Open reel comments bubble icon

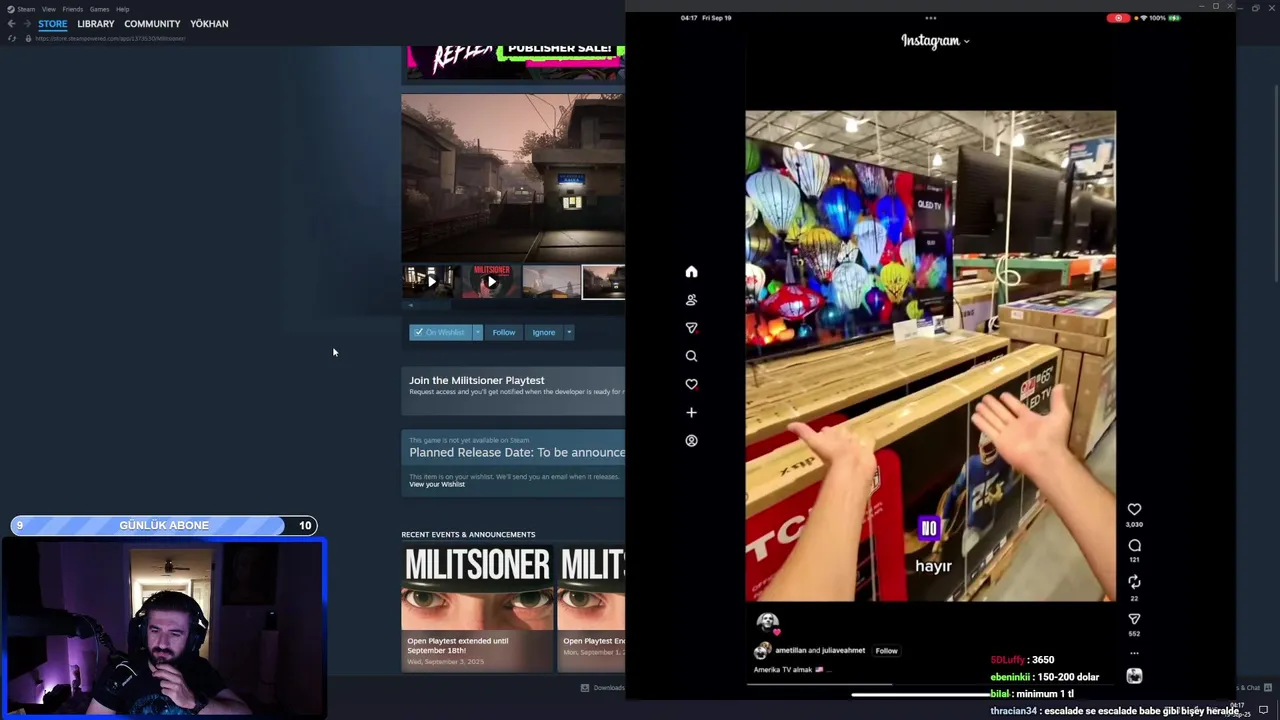(1134, 546)
